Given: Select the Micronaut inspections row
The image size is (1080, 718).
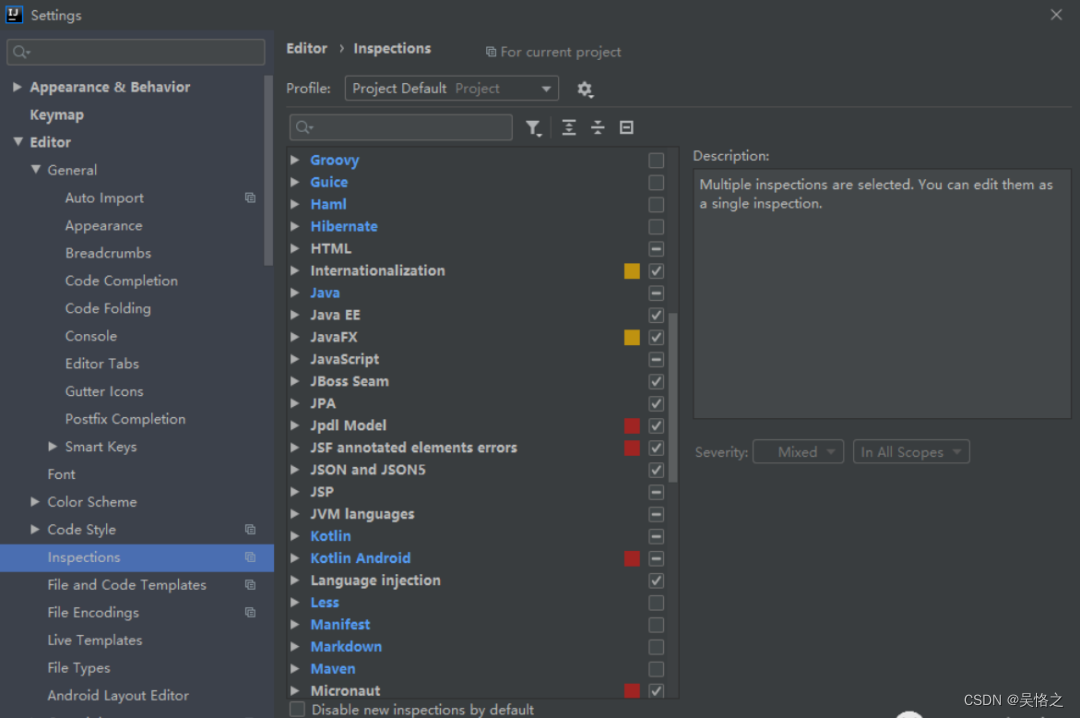Looking at the screenshot, I should pos(477,690).
